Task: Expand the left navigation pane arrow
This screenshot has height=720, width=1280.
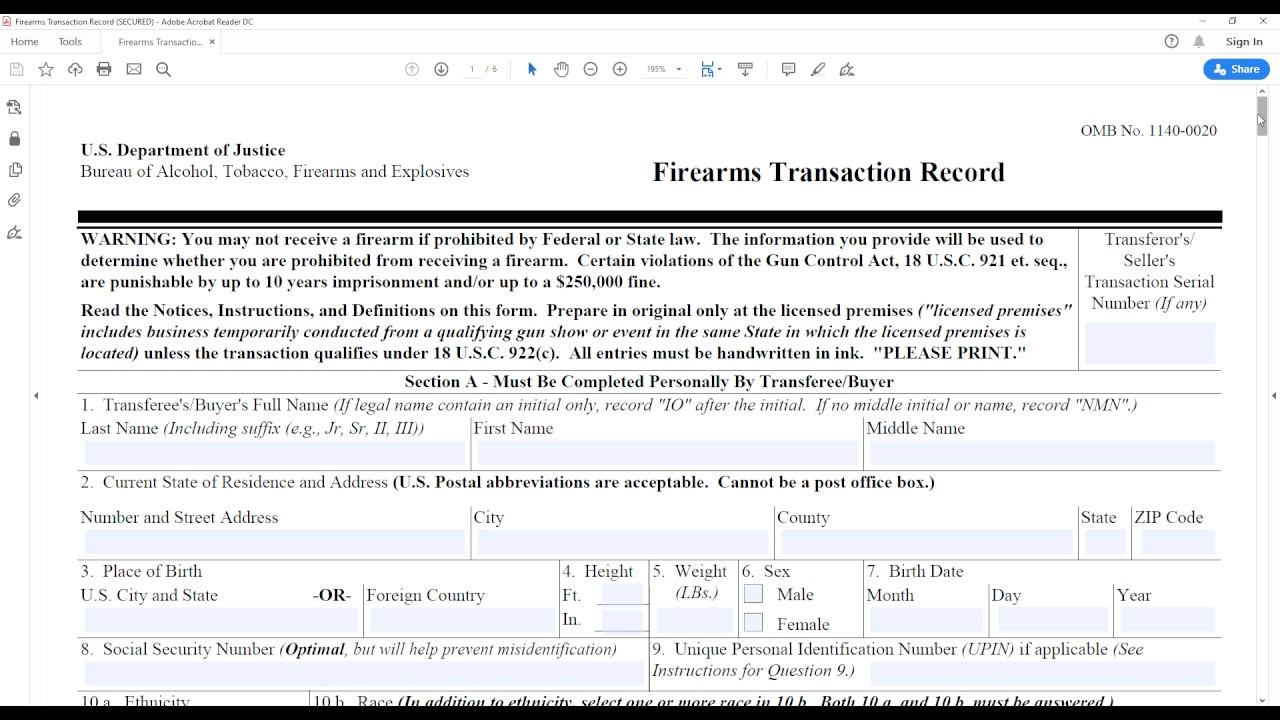Action: pyautogui.click(x=36, y=396)
